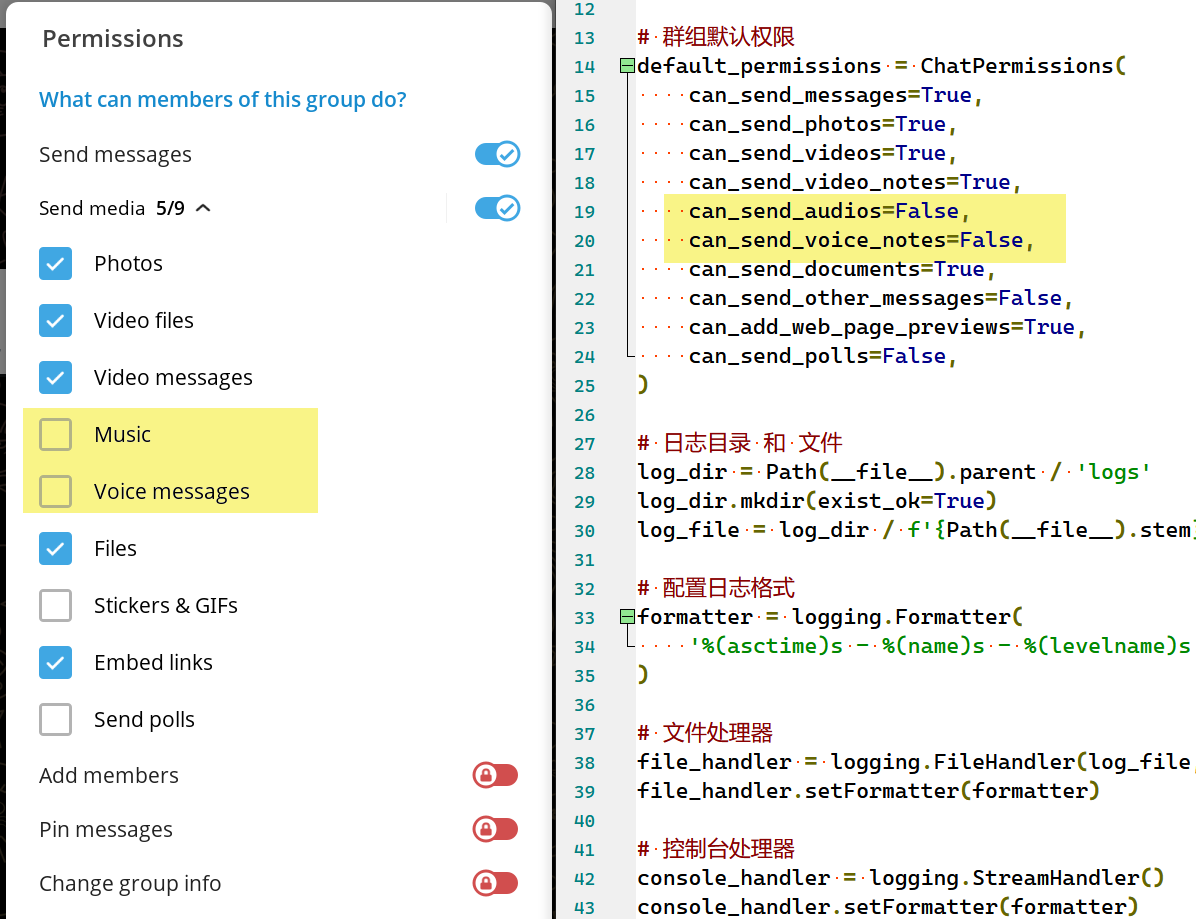The width and height of the screenshot is (1196, 919).
Task: Toggle the Send messages switch
Action: [497, 154]
